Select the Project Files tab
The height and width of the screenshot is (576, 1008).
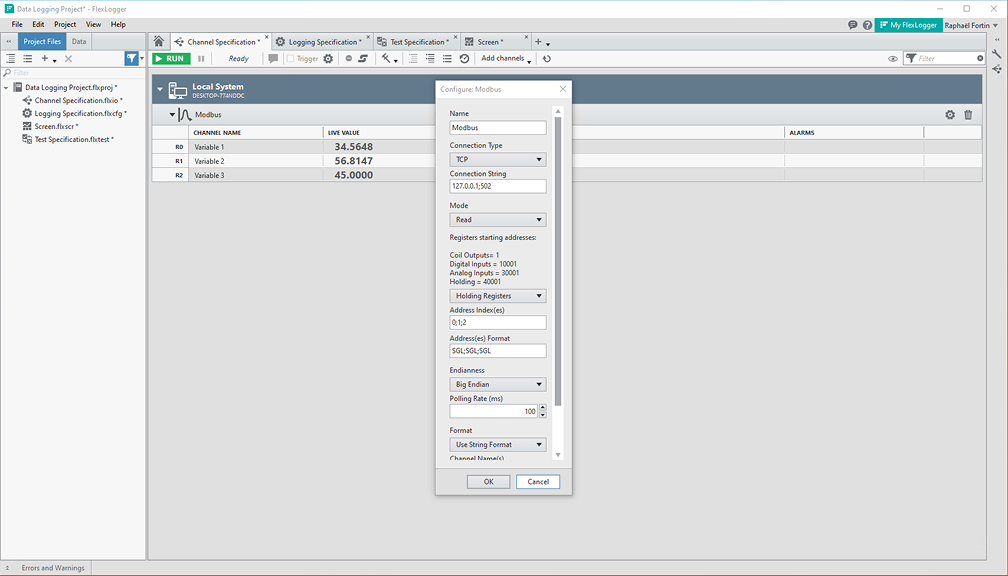(x=42, y=41)
